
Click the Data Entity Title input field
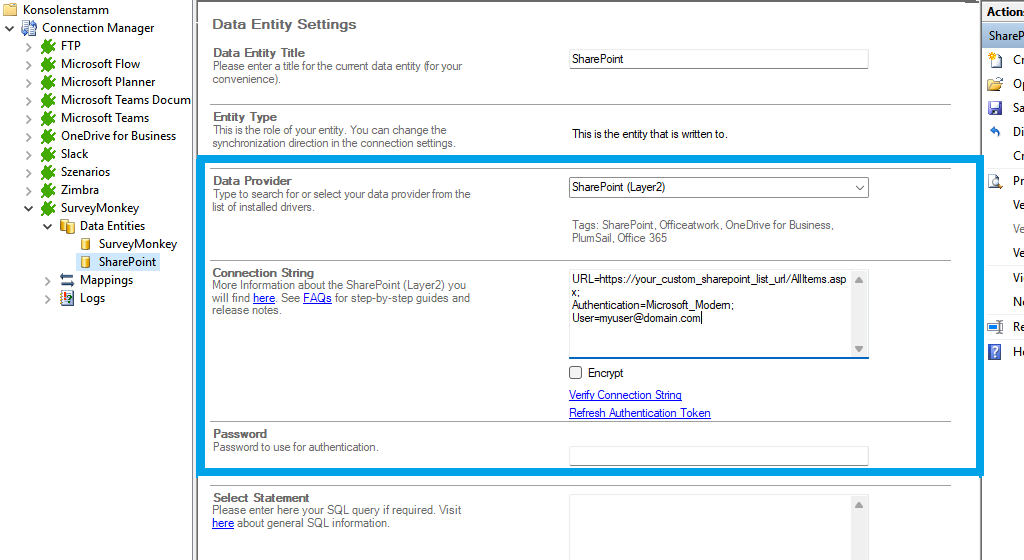[718, 59]
